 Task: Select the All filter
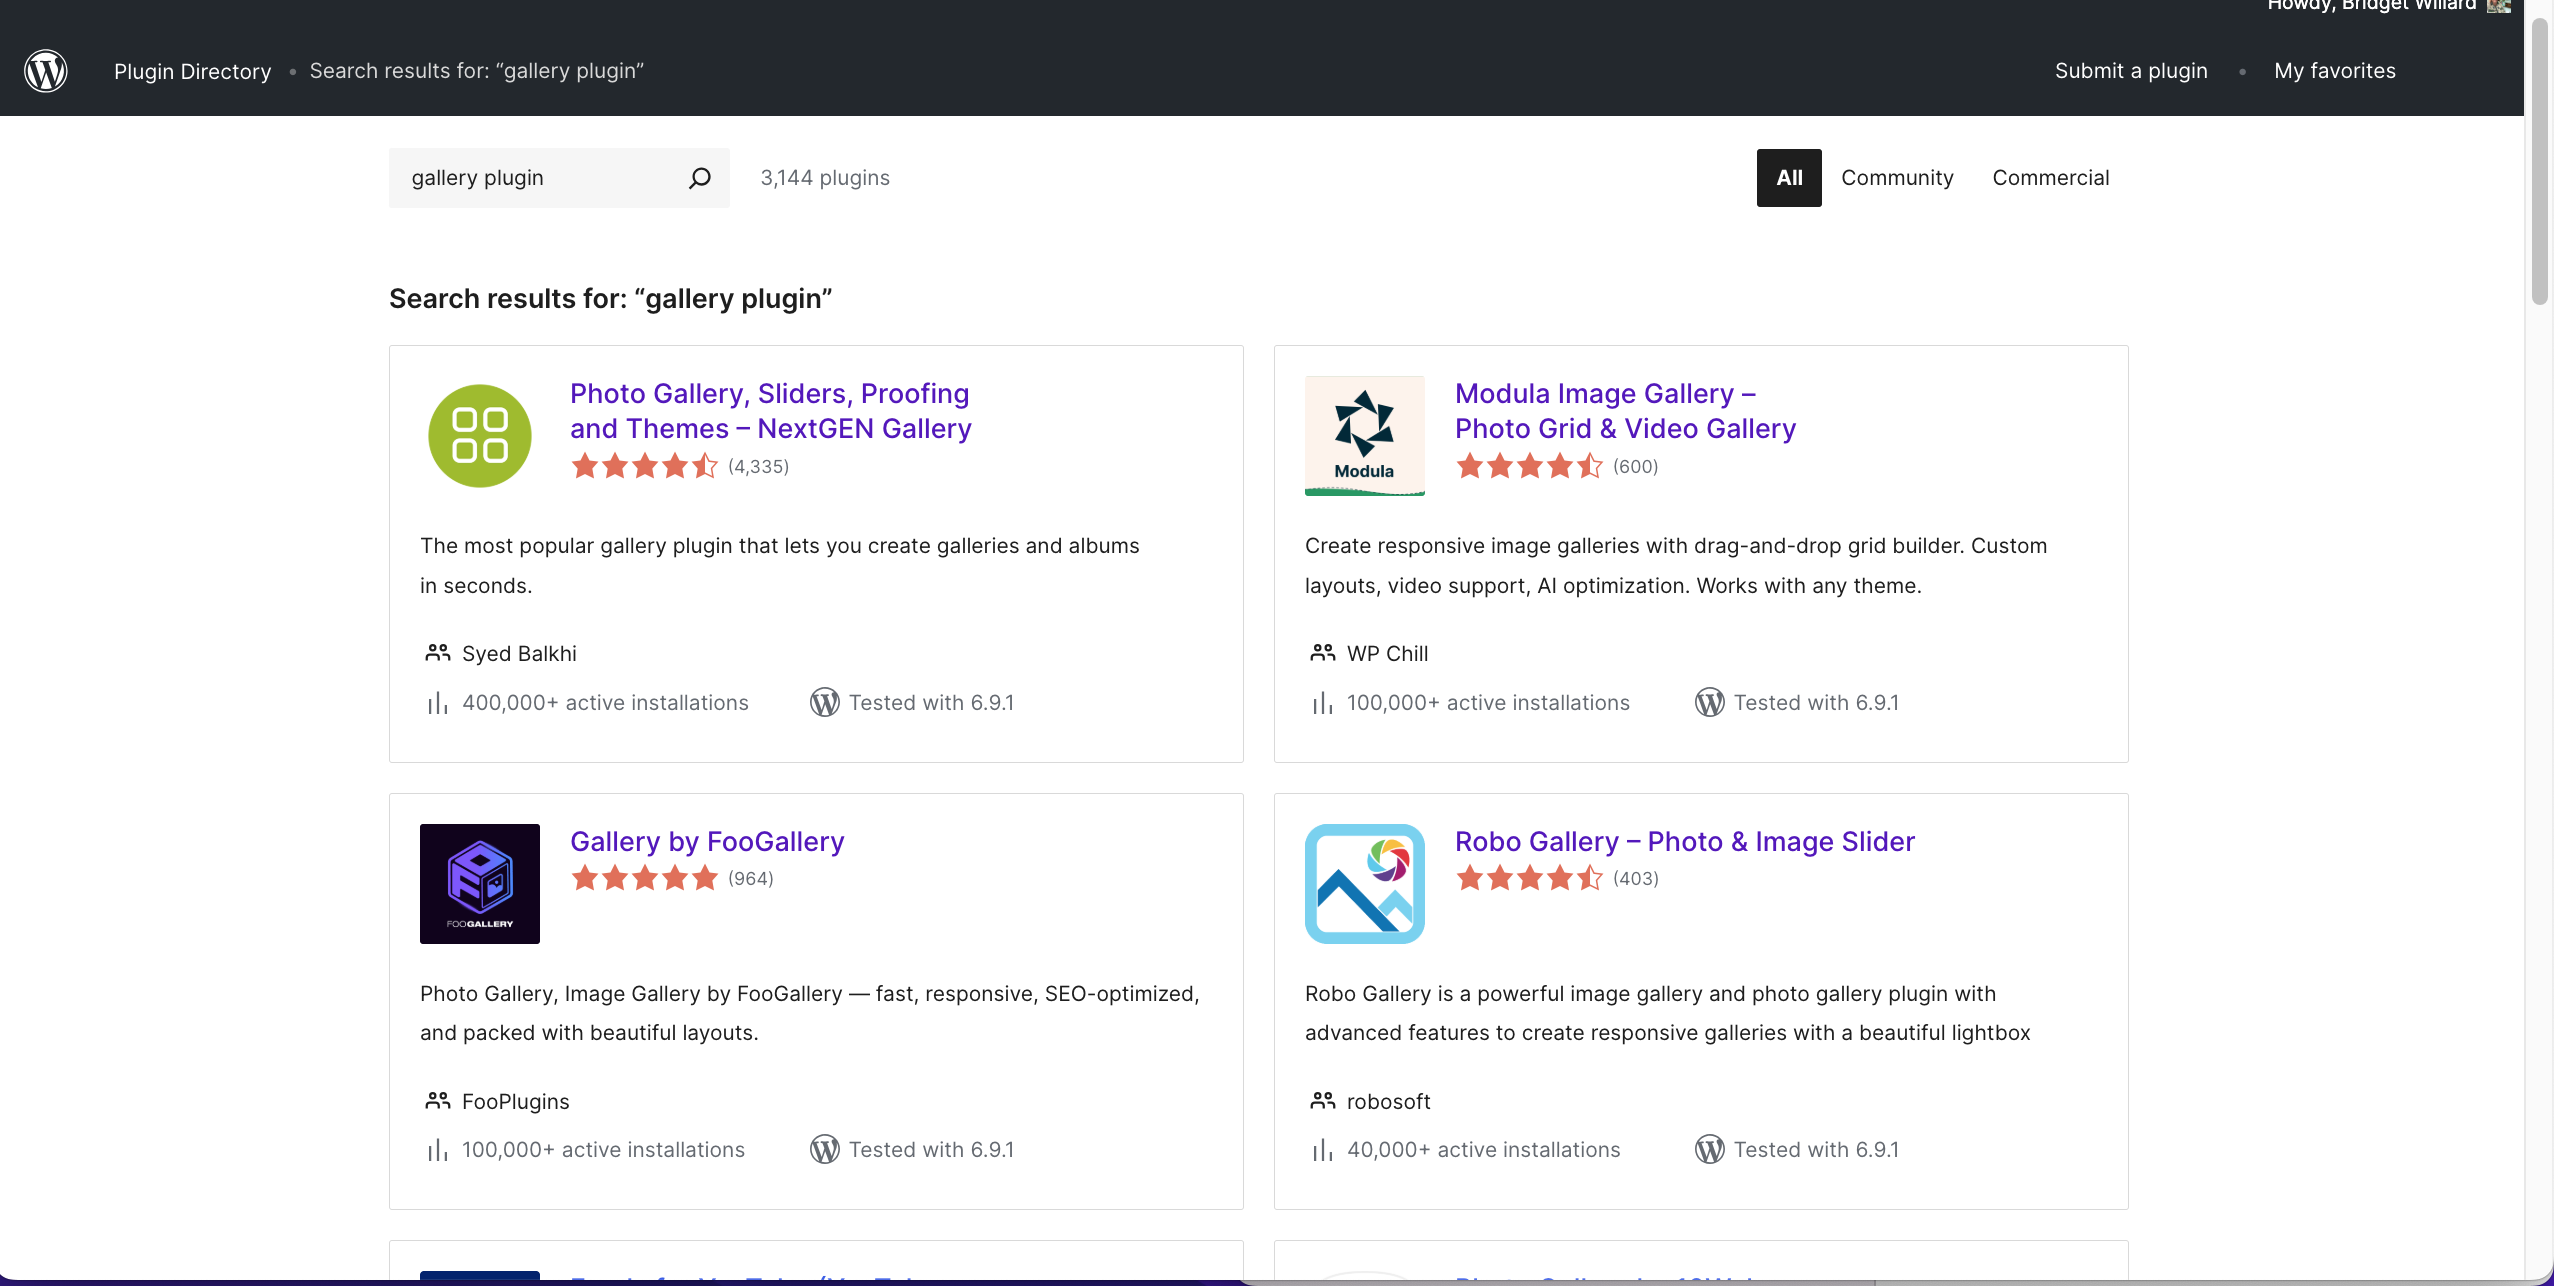pos(1787,177)
